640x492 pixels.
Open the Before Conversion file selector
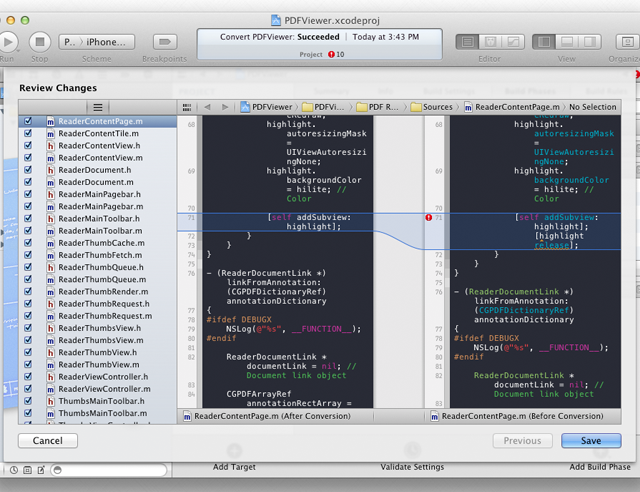pyautogui.click(x=517, y=416)
